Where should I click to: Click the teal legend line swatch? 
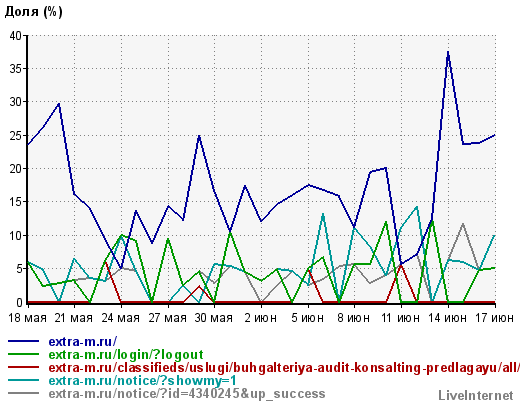pos(23,380)
